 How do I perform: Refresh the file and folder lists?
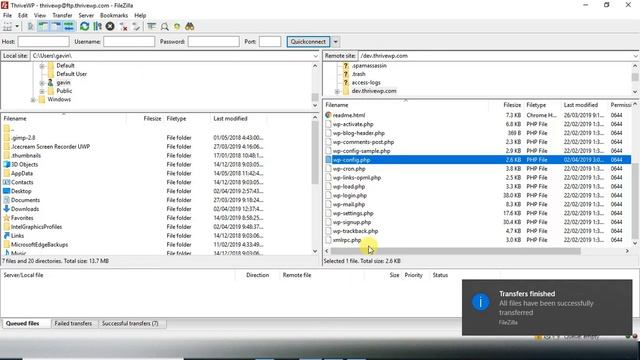click(84, 27)
